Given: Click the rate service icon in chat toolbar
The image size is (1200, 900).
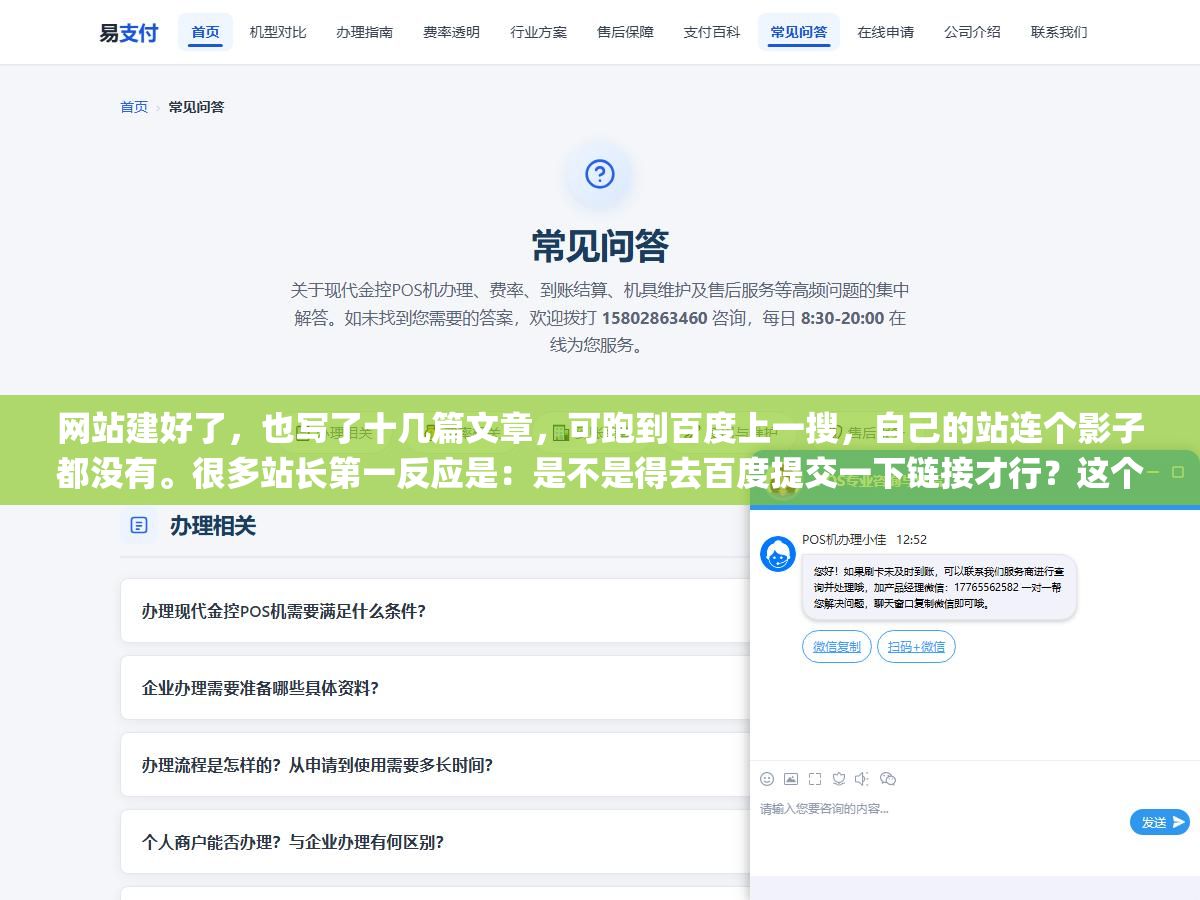Looking at the screenshot, I should 839,779.
